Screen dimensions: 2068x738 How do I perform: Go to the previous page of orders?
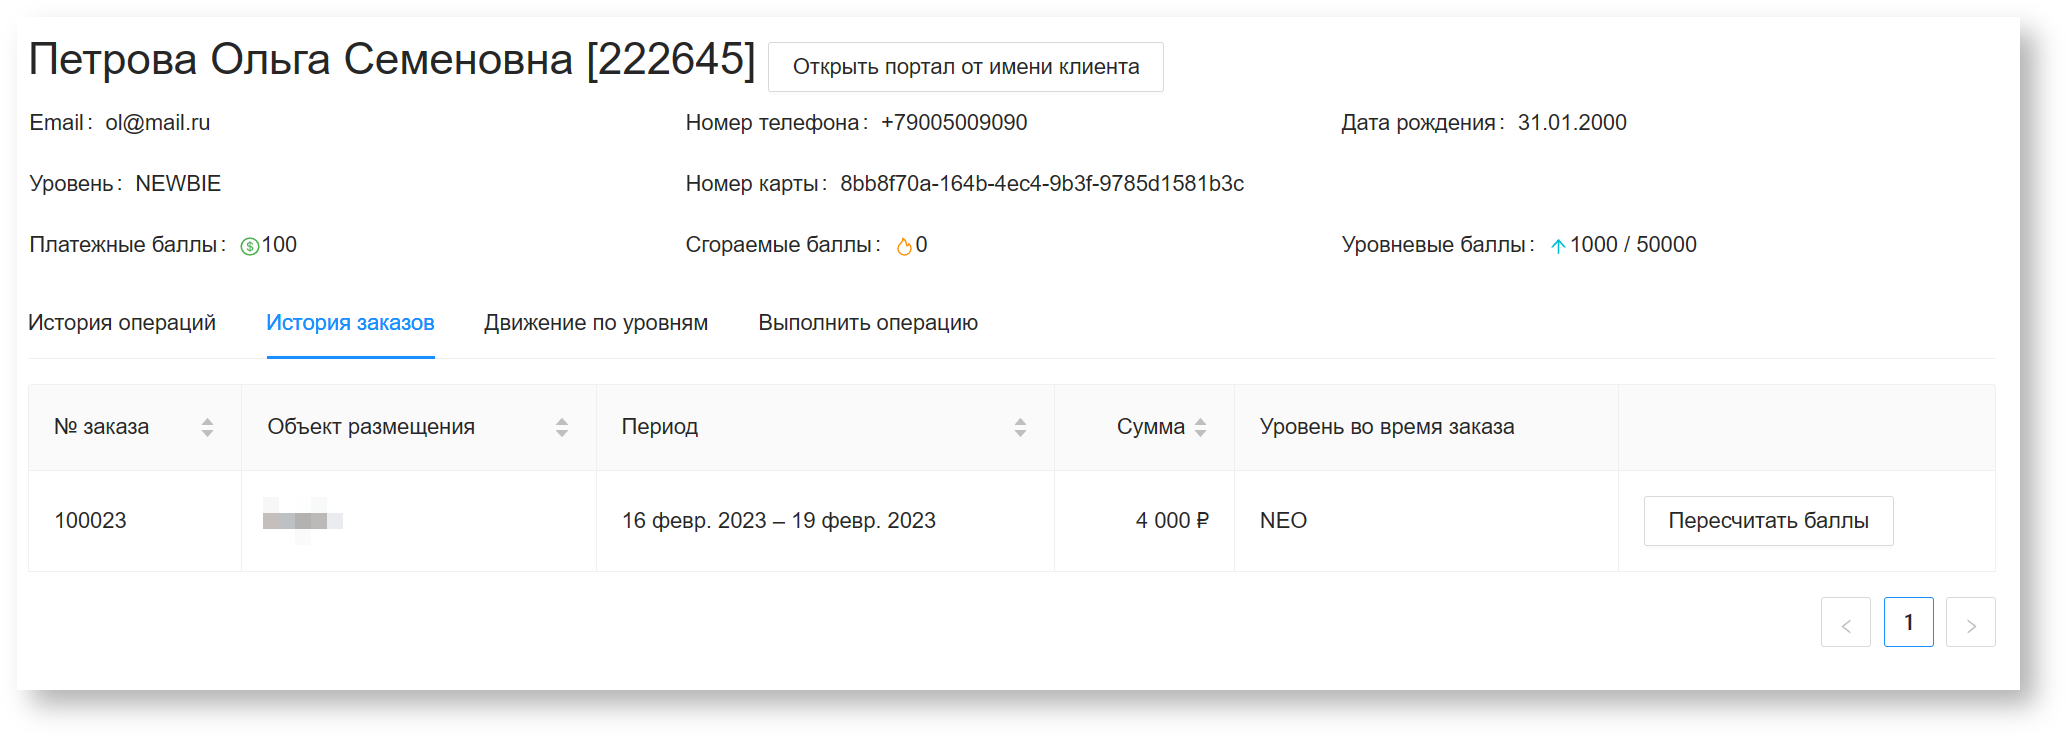(x=1845, y=623)
